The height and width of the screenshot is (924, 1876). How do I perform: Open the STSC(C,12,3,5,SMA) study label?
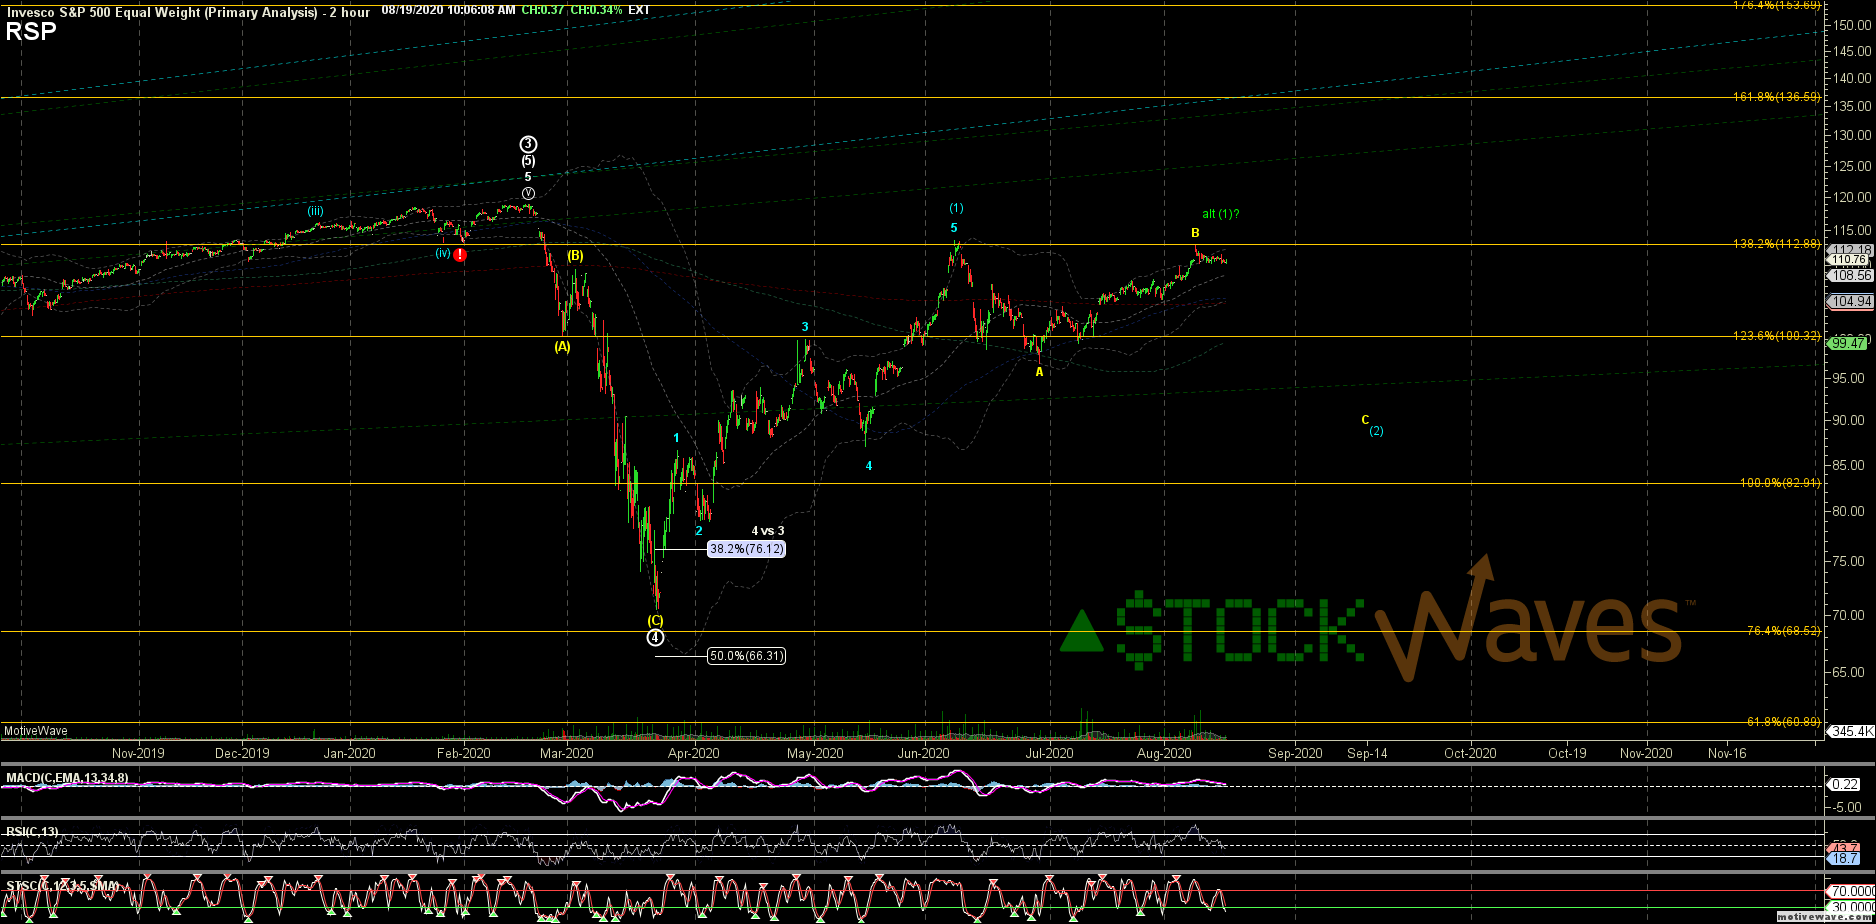coord(62,886)
